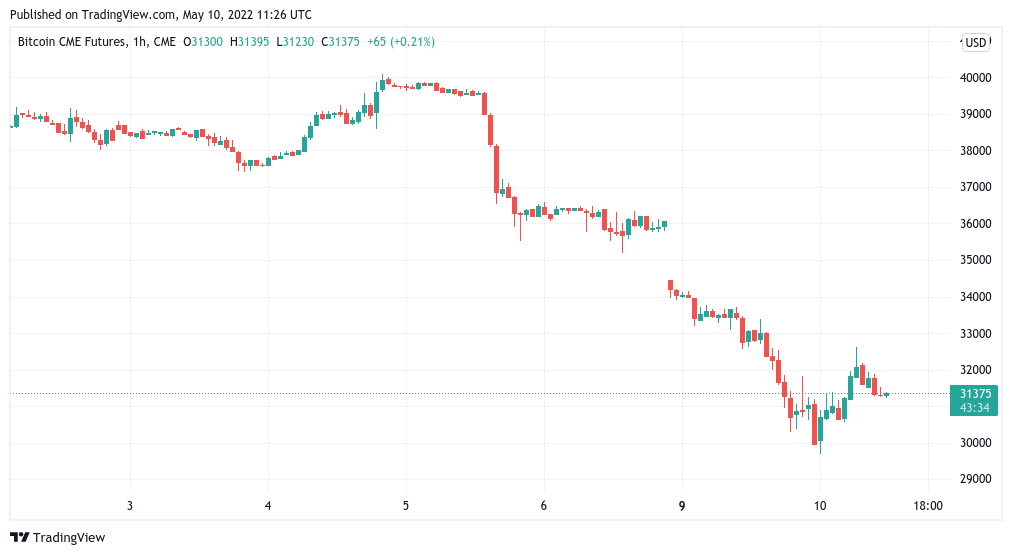Click the Bitcoin CME Futures symbol title

(x=72, y=42)
